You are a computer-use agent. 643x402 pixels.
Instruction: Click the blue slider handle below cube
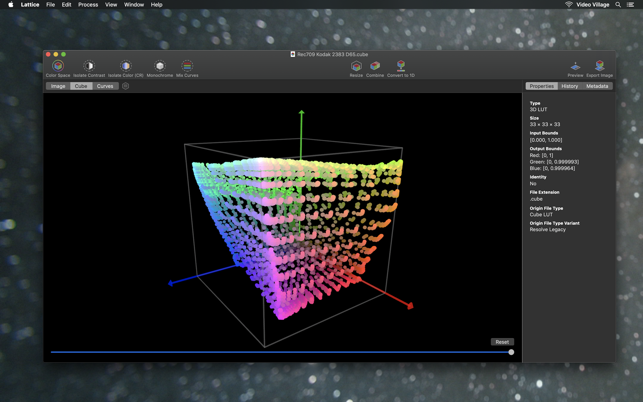pyautogui.click(x=511, y=352)
